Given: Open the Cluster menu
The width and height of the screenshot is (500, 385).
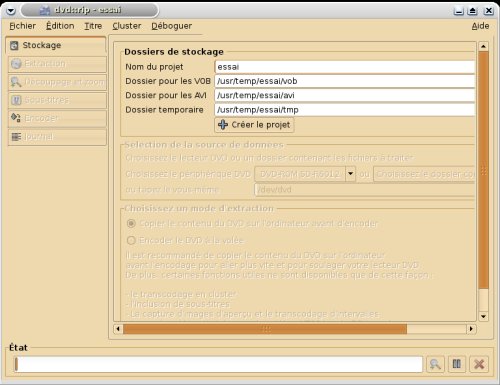Looking at the screenshot, I should [127, 26].
